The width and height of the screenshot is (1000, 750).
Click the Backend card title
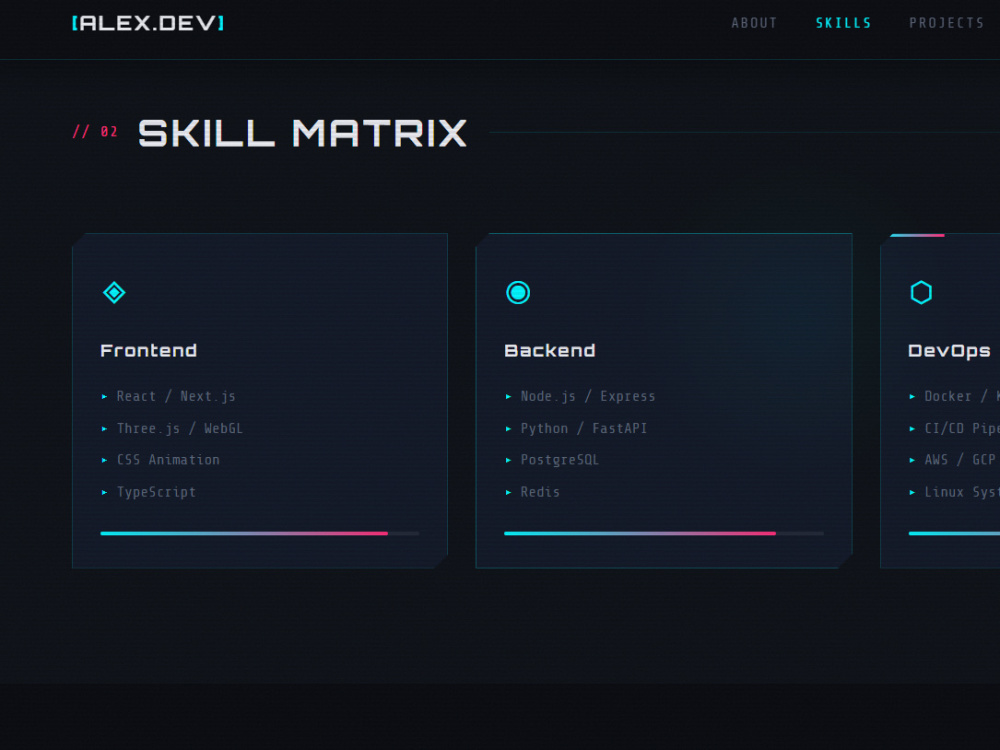click(x=550, y=351)
